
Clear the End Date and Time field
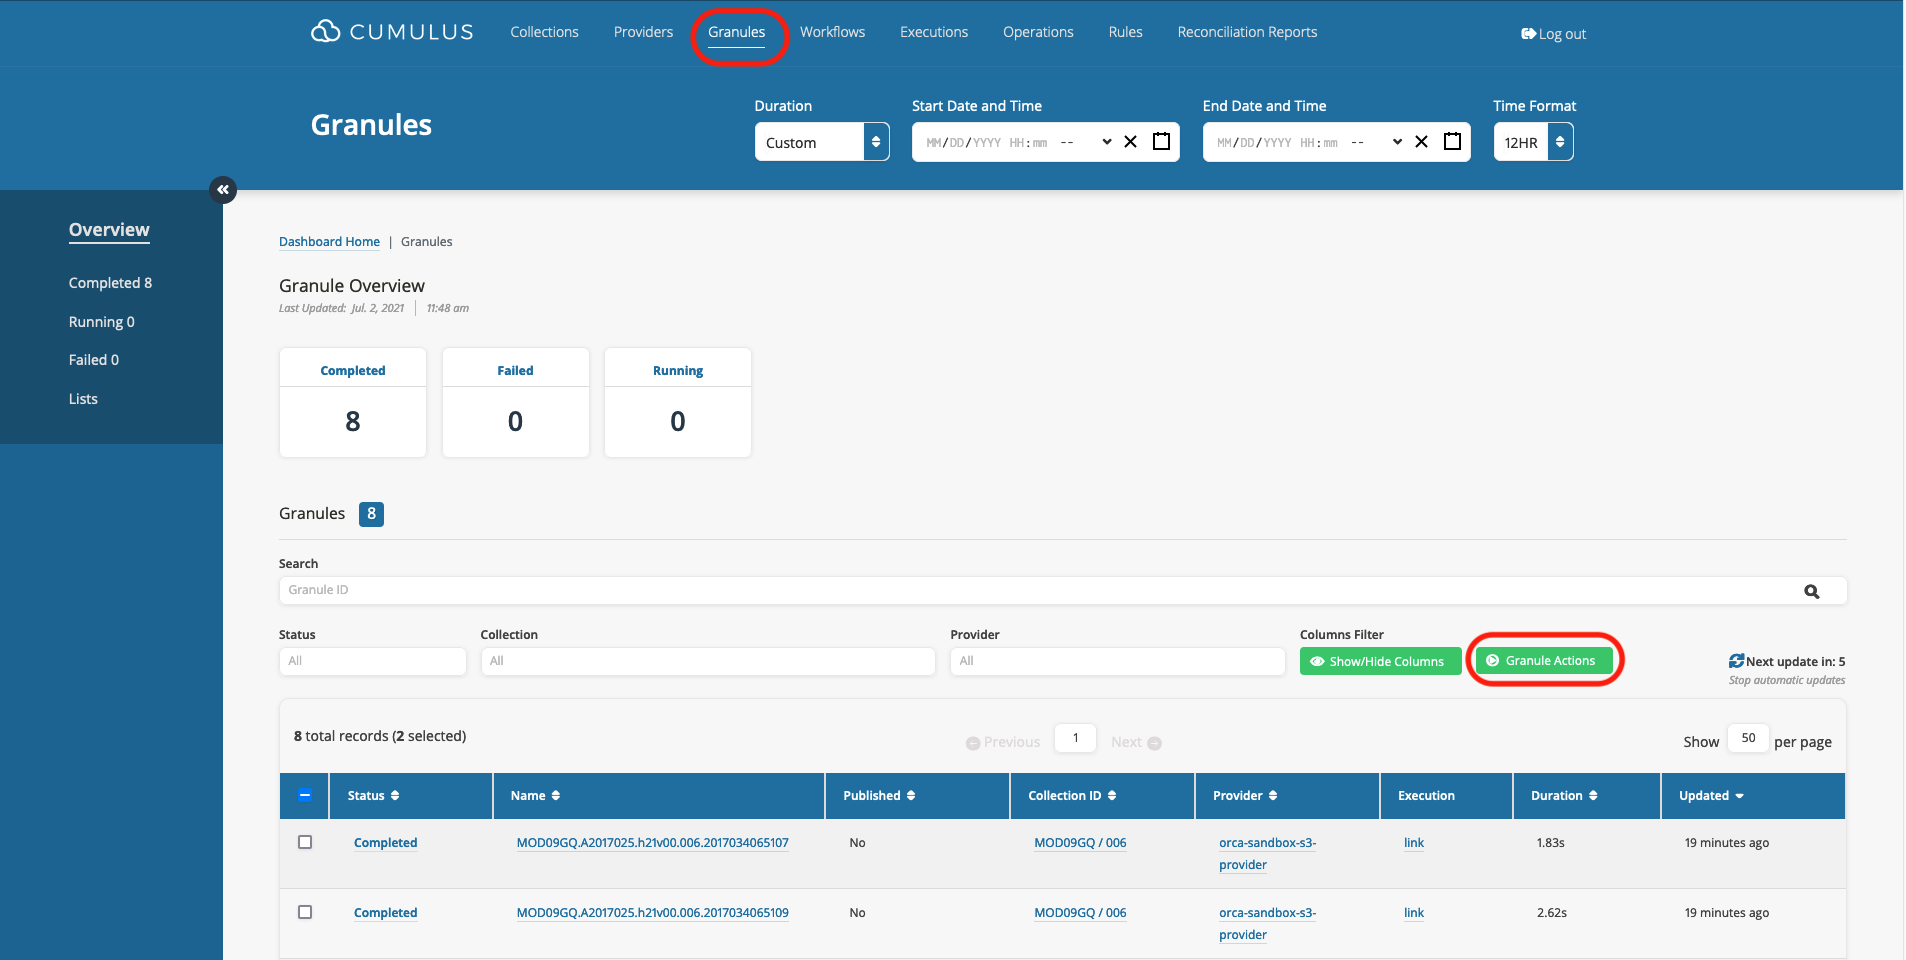(1421, 142)
